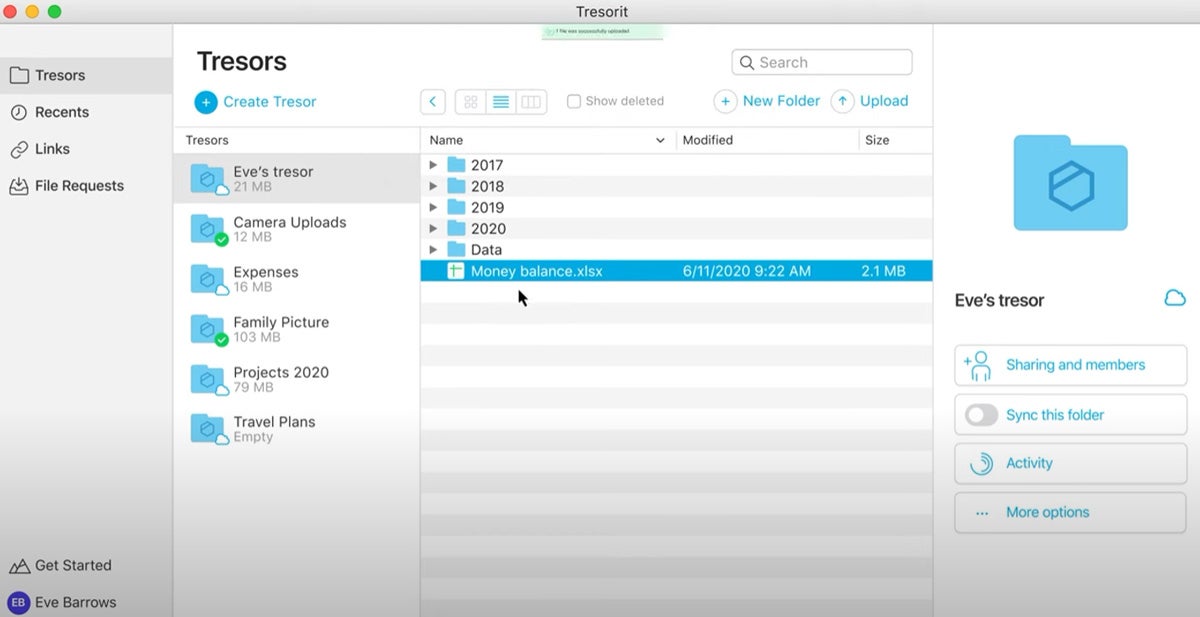Click the File Requests inbox icon
This screenshot has width=1200, height=617.
tap(19, 186)
